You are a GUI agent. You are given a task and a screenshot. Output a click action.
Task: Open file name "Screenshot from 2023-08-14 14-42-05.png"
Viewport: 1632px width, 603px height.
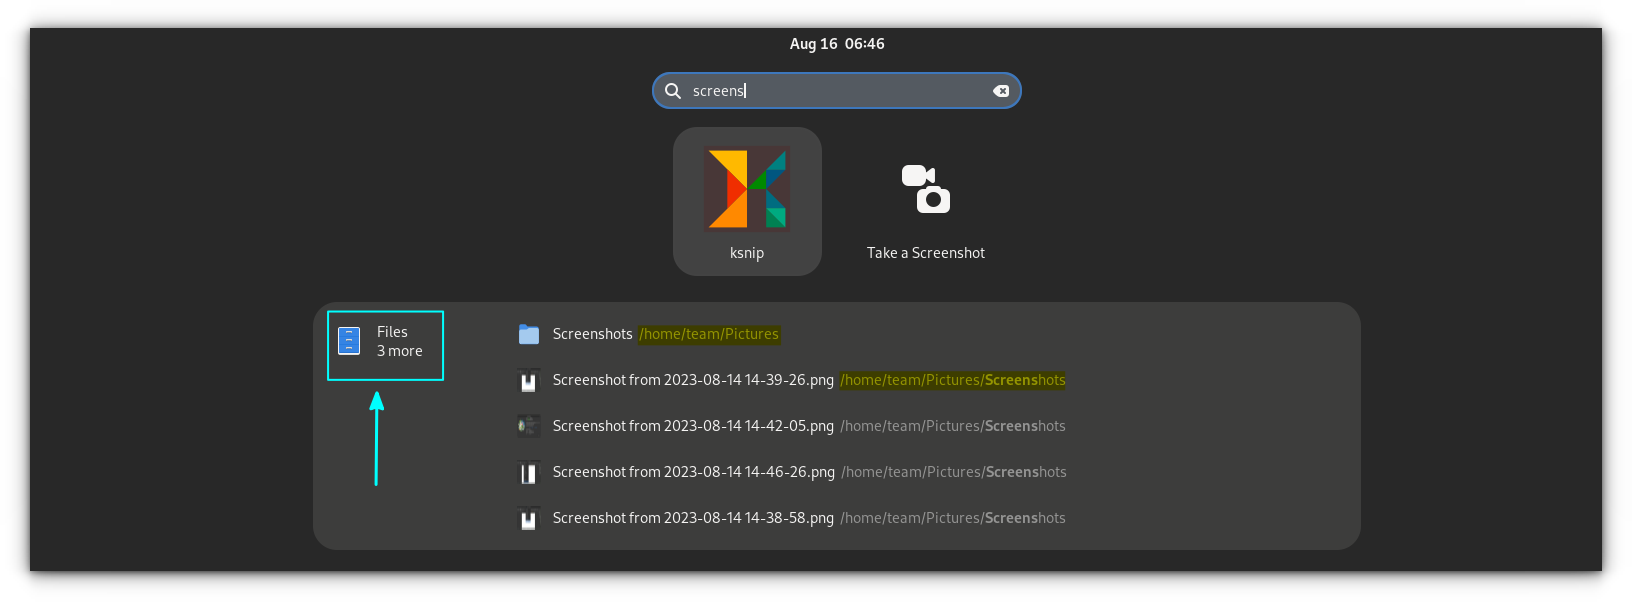[693, 426]
